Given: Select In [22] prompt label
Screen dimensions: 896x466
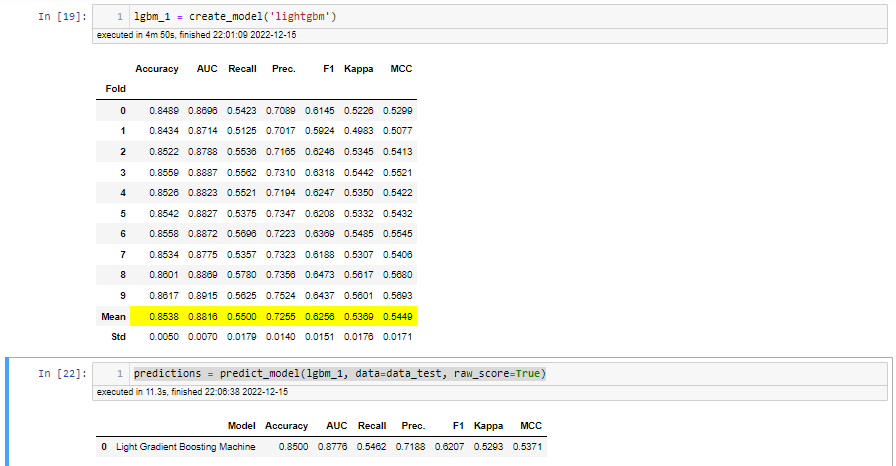Looking at the screenshot, I should point(62,373).
